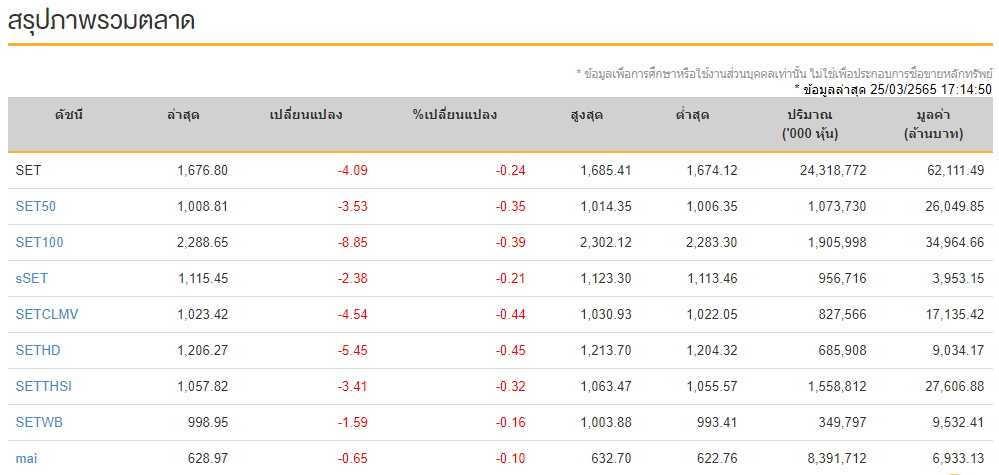Click the SET latest value 1,676.80
The image size is (999, 475).
click(203, 171)
